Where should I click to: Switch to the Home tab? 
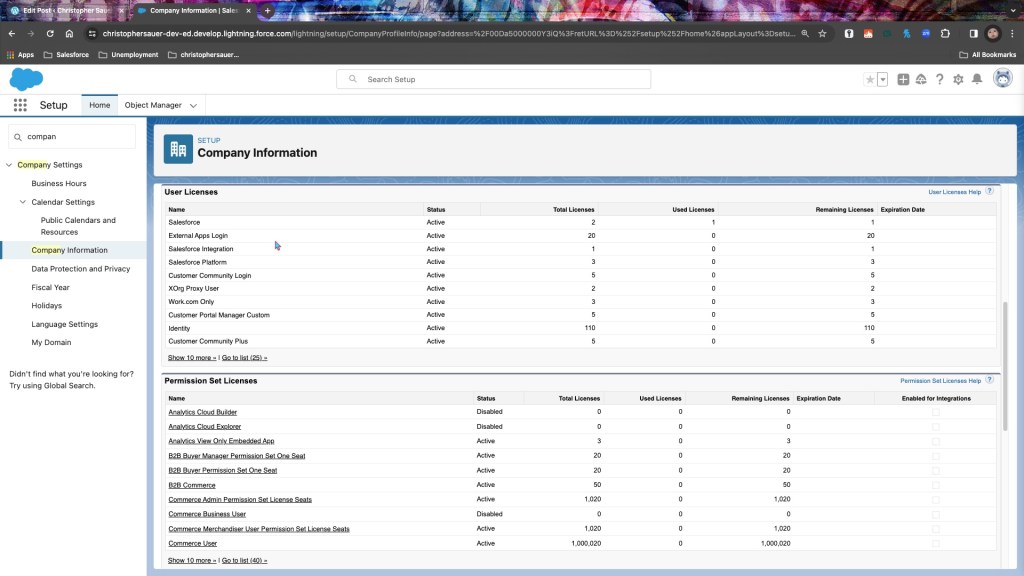pos(99,105)
